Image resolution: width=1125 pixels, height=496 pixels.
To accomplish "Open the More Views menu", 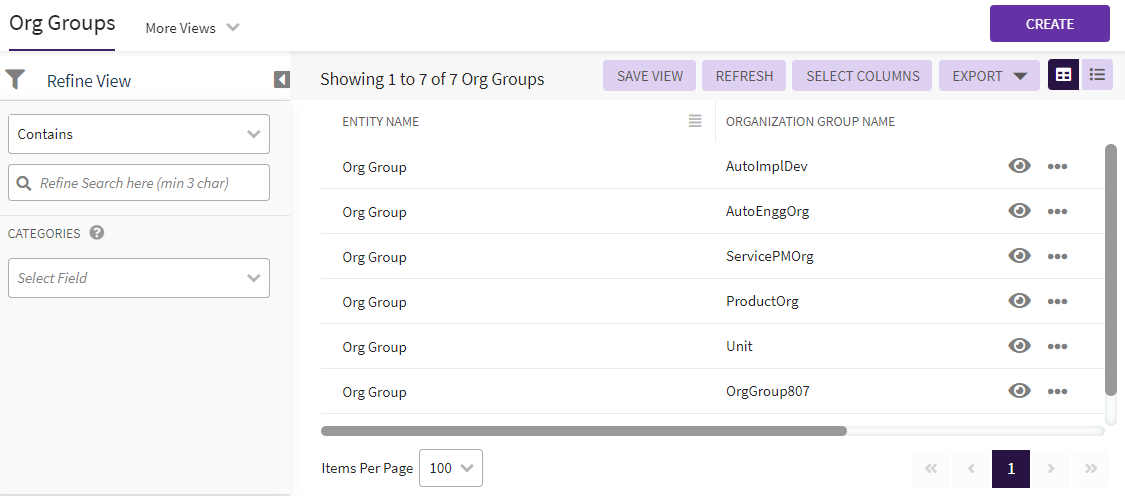I will pos(192,28).
